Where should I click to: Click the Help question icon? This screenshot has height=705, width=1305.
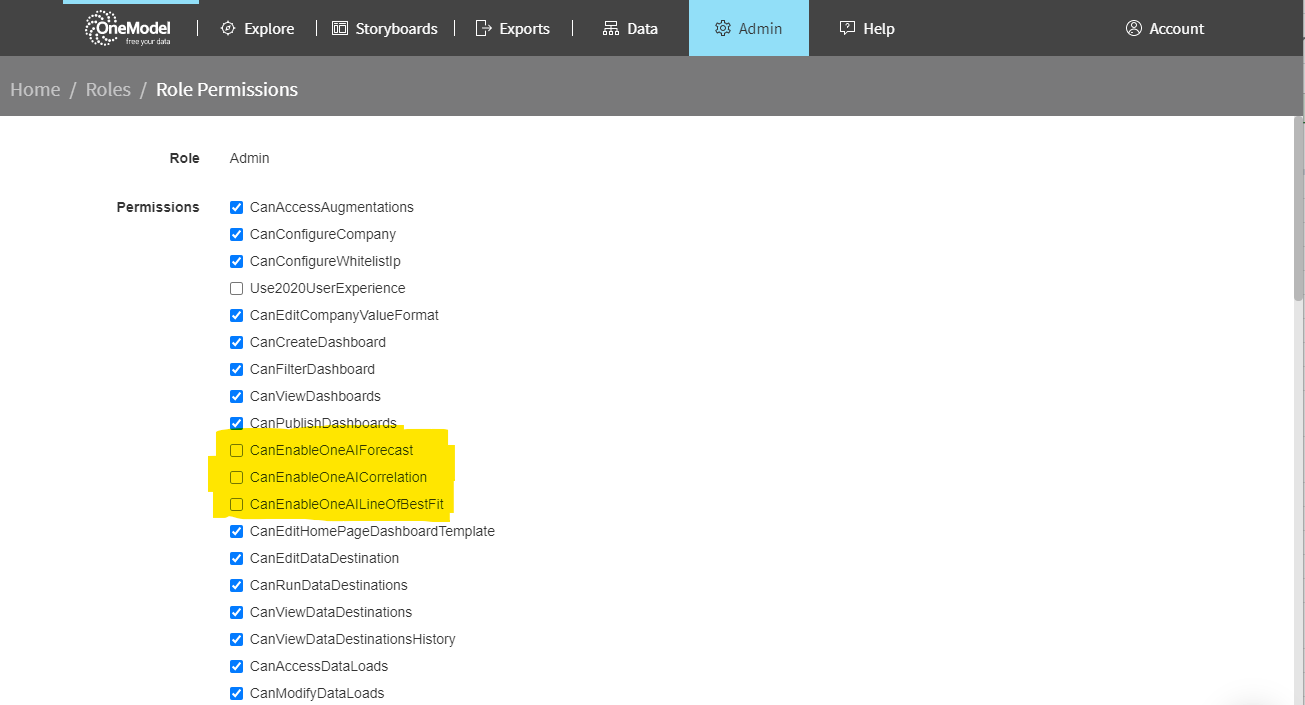(x=848, y=28)
